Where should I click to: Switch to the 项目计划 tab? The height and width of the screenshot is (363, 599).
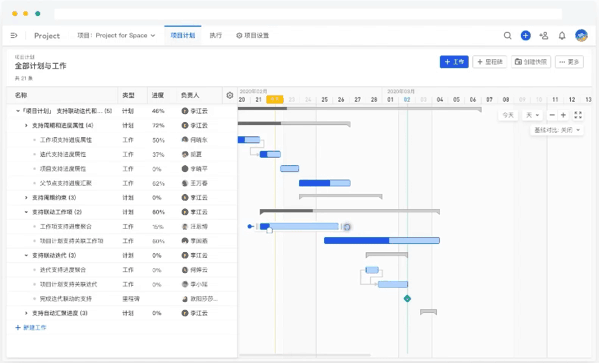tap(183, 36)
